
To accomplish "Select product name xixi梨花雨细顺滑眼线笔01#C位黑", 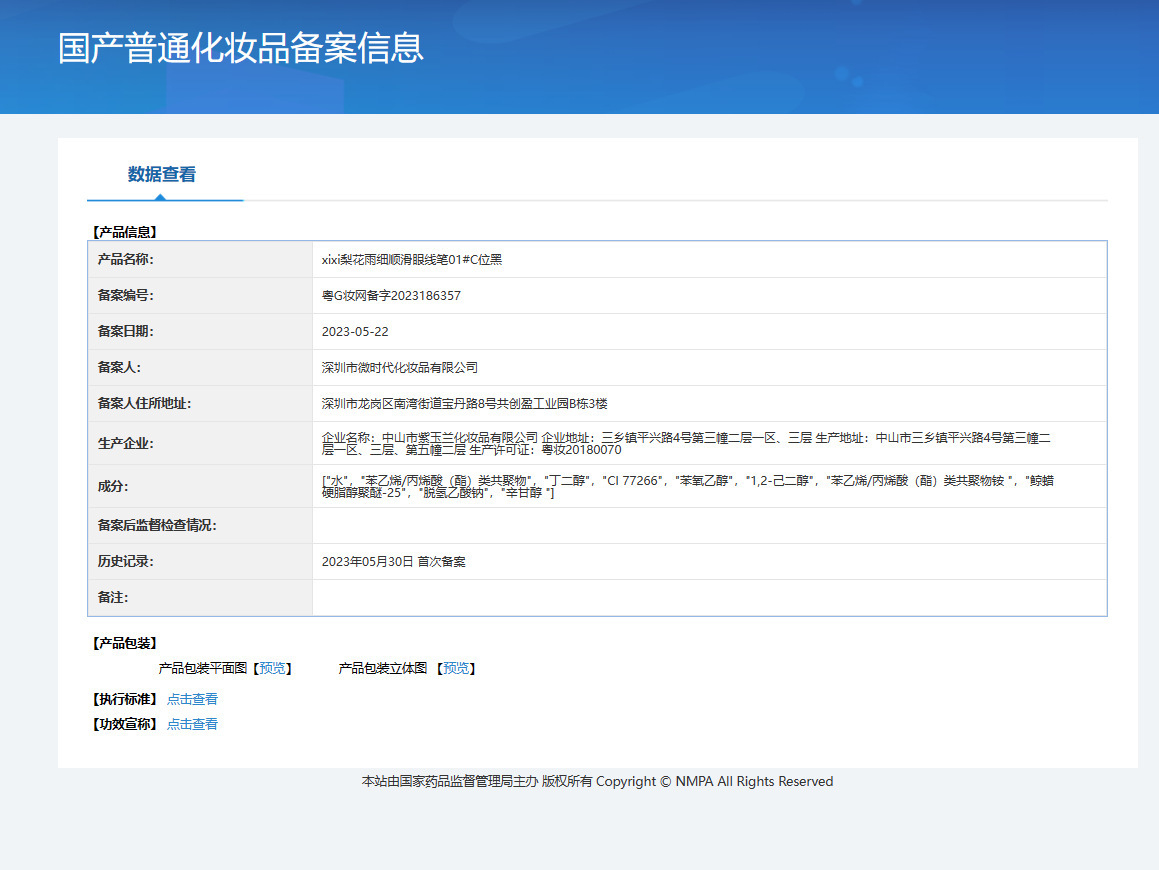I will coord(412,259).
